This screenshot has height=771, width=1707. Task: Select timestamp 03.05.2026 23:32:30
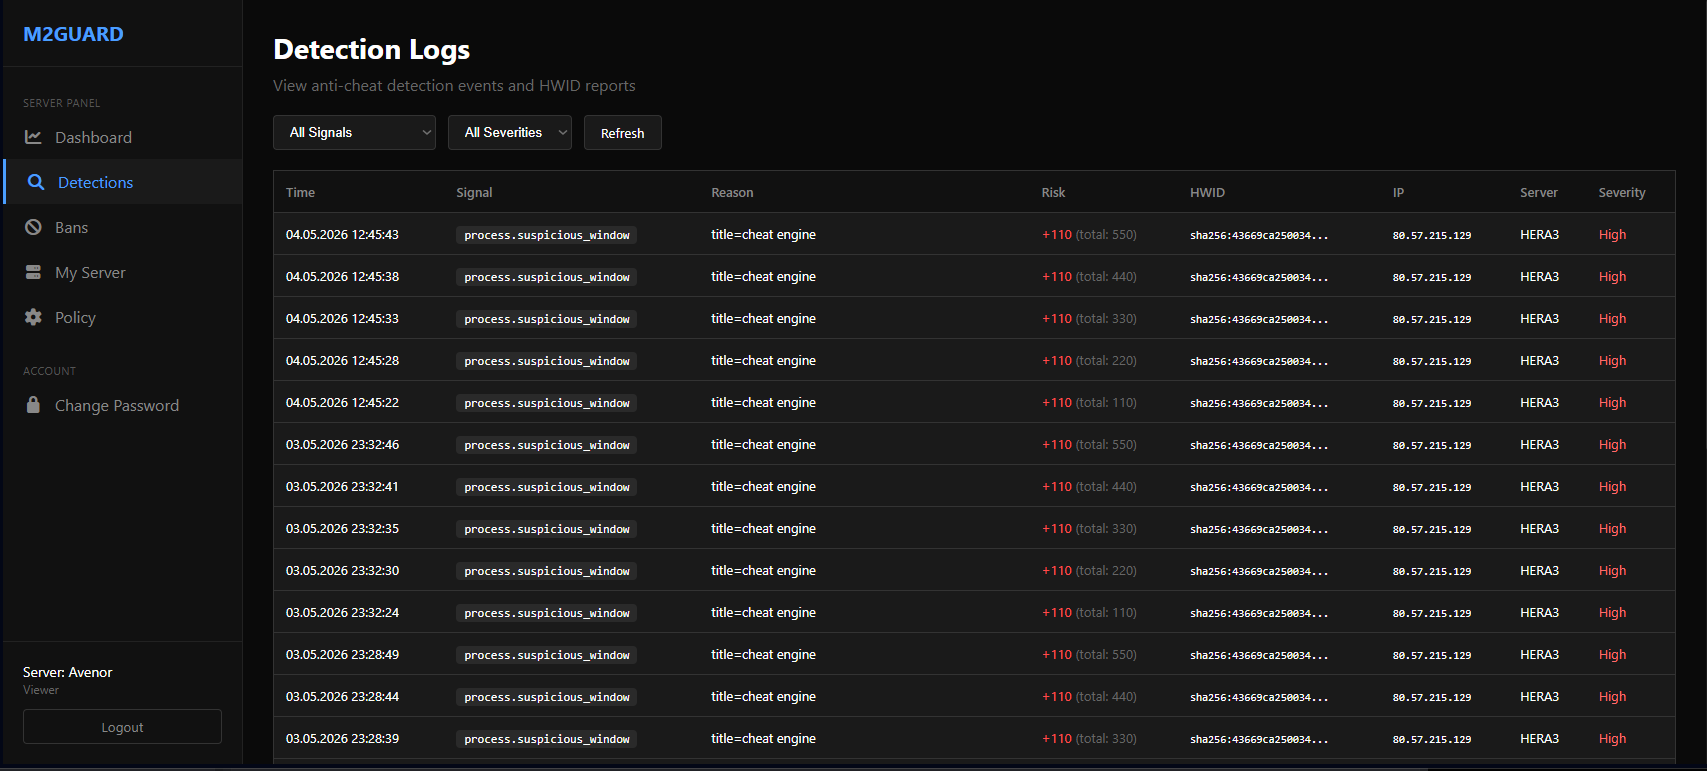click(x=342, y=570)
